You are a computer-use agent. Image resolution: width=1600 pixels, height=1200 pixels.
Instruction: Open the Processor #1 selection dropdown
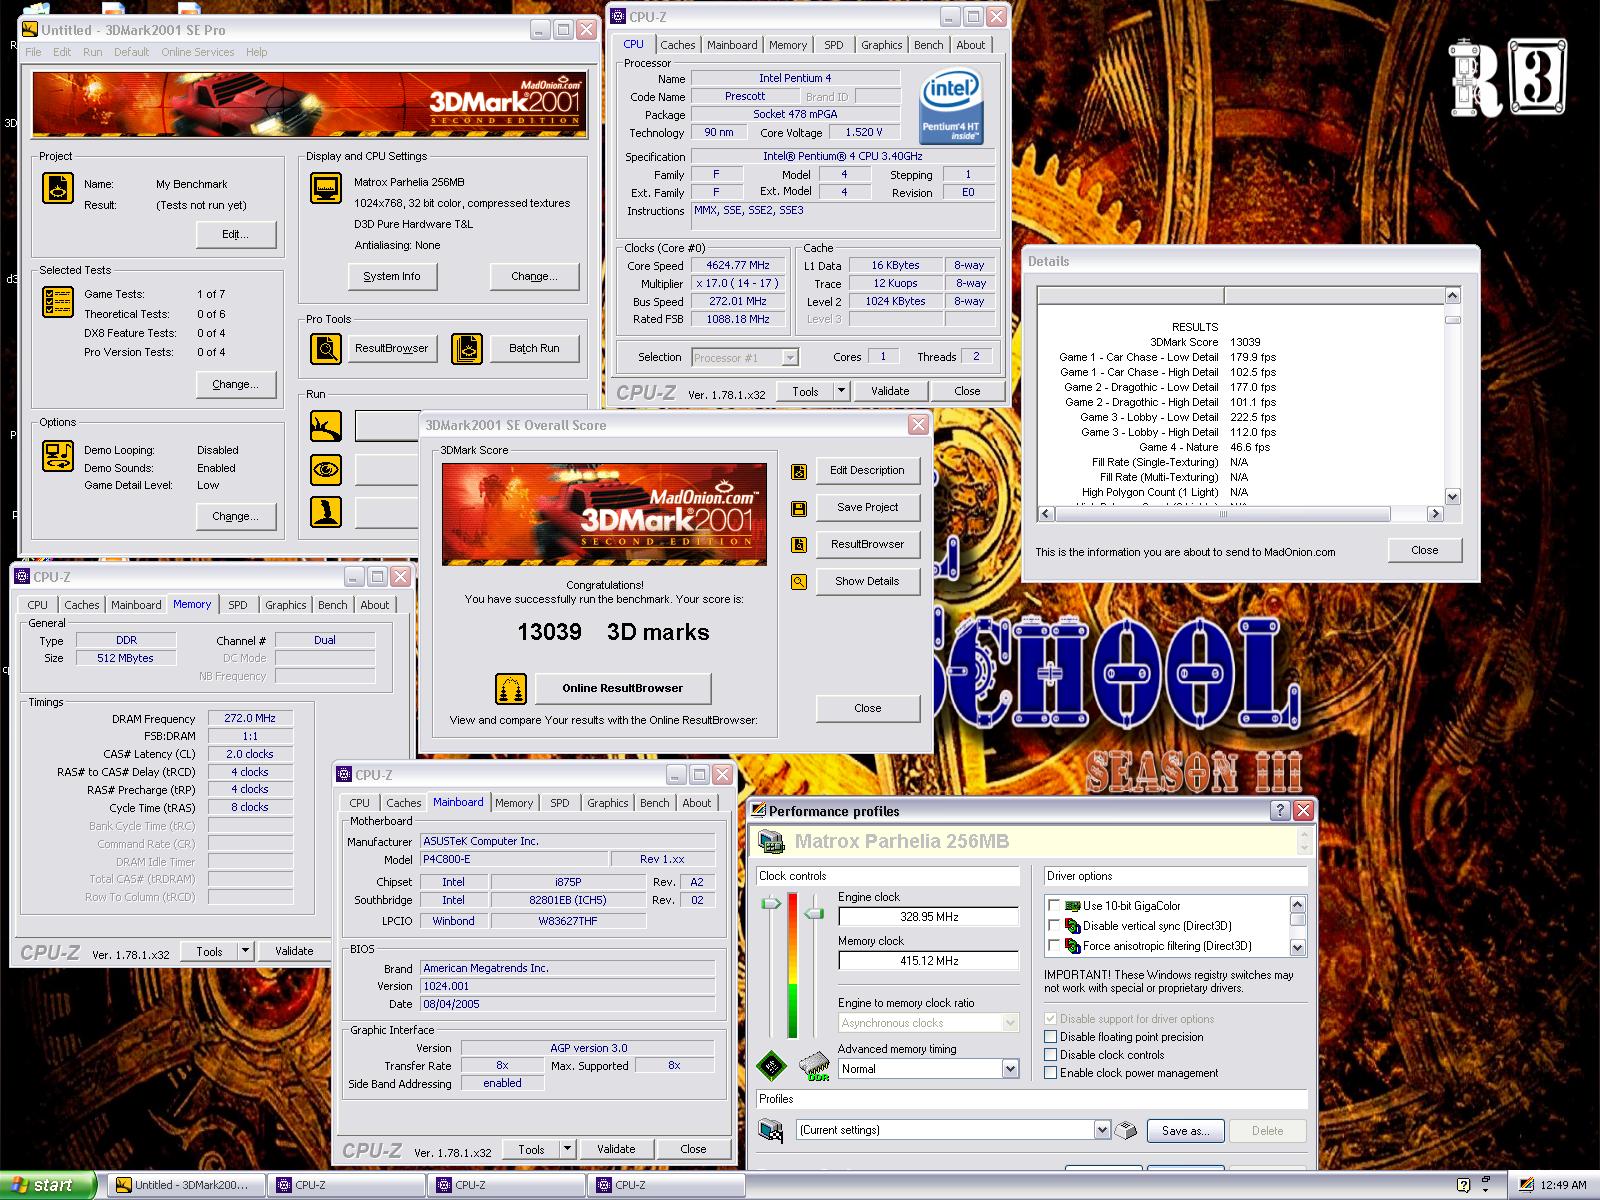[x=790, y=357]
